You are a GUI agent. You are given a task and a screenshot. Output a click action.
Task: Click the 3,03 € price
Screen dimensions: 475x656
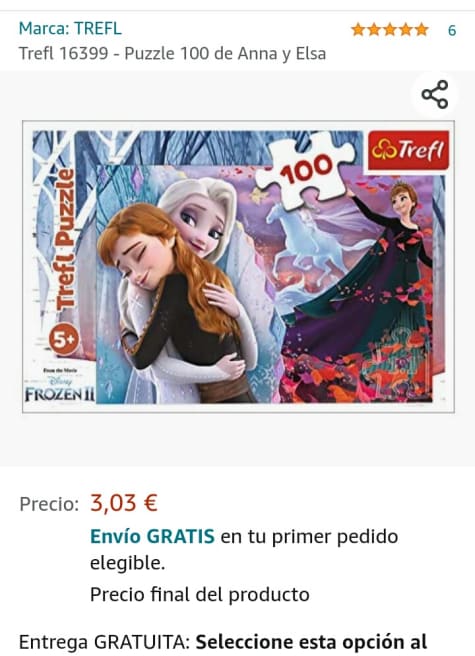tap(123, 502)
